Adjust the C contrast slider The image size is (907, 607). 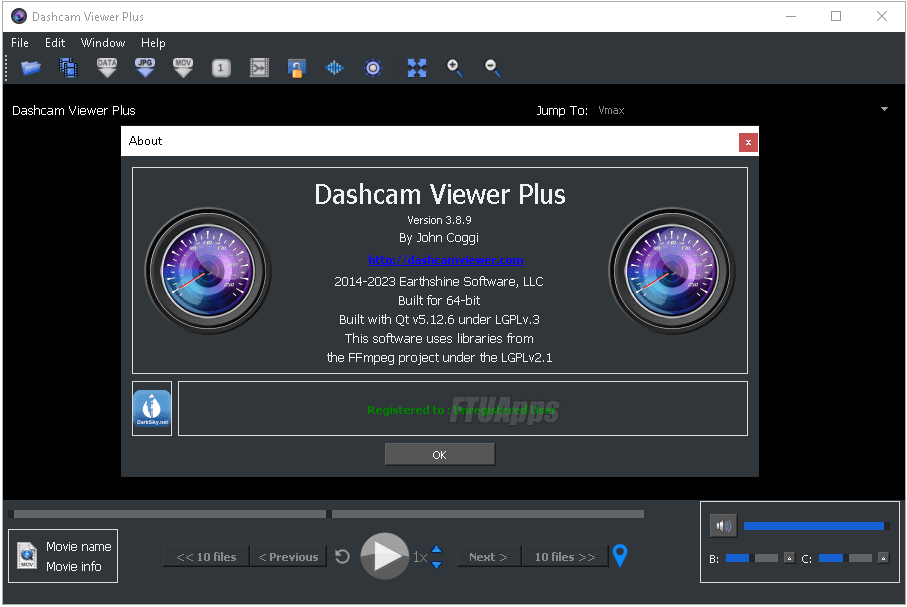pos(845,558)
